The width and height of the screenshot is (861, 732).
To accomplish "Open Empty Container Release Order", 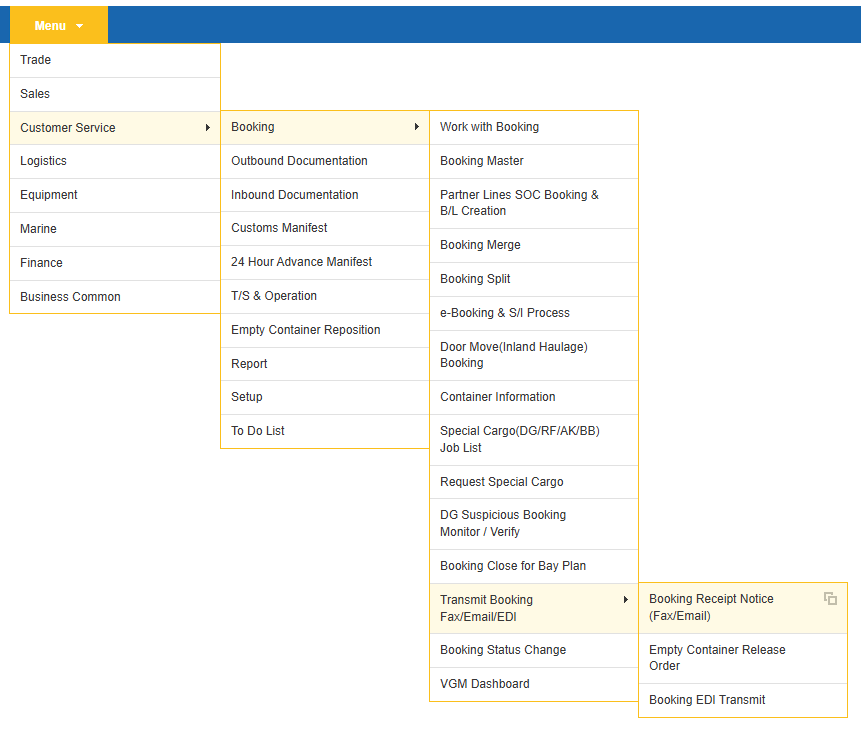I will point(743,658).
